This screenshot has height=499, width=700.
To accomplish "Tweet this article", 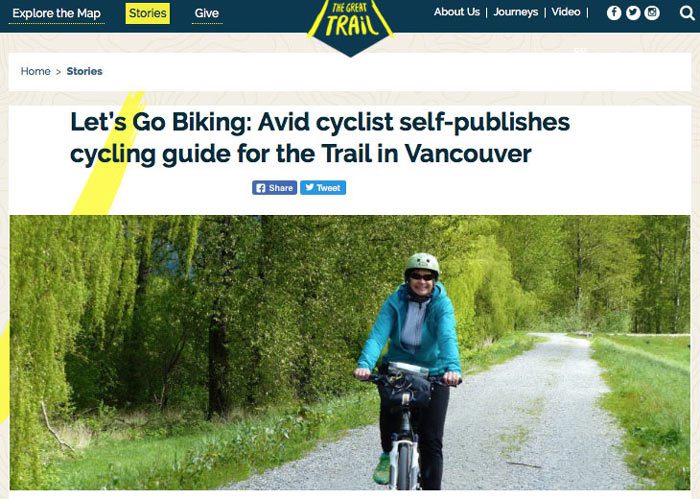I will coord(323,187).
